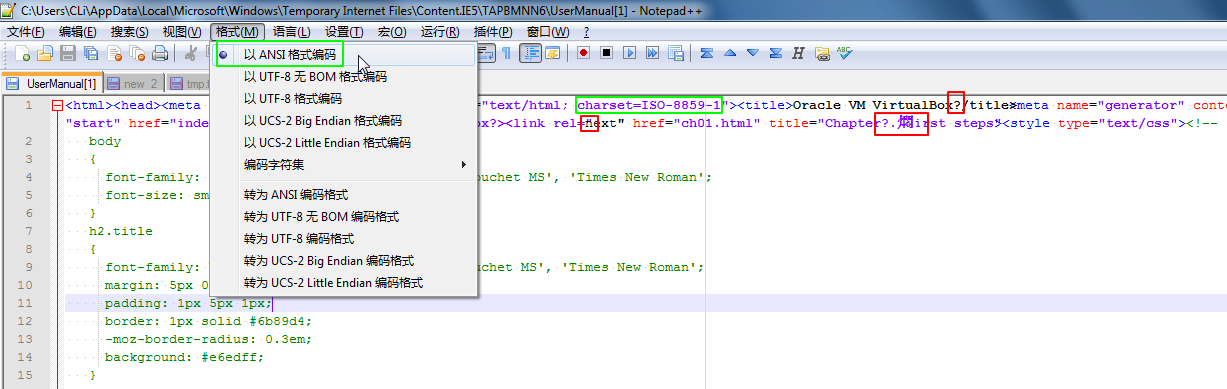
Task: Click the Save All toolbar icon
Action: [91, 53]
